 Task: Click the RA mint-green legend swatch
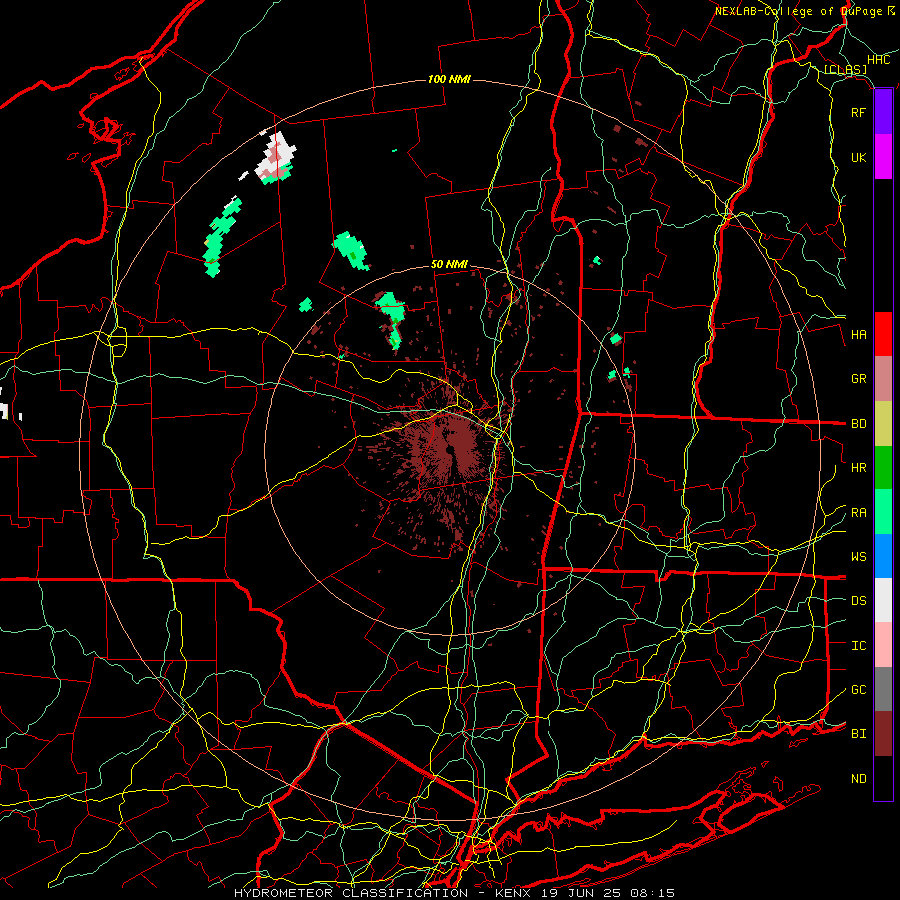(883, 512)
